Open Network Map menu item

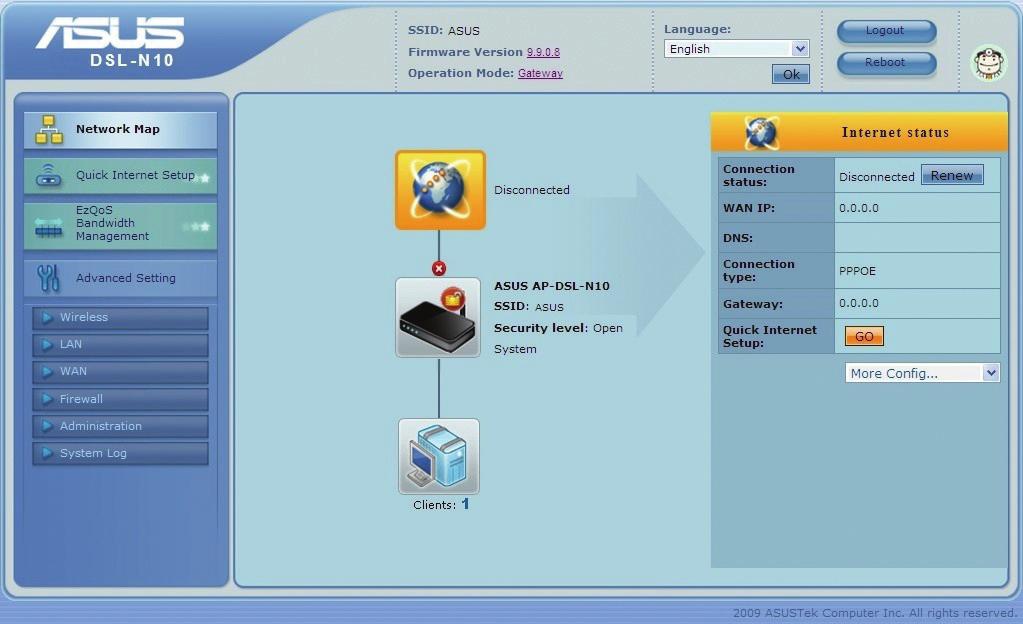pos(120,130)
